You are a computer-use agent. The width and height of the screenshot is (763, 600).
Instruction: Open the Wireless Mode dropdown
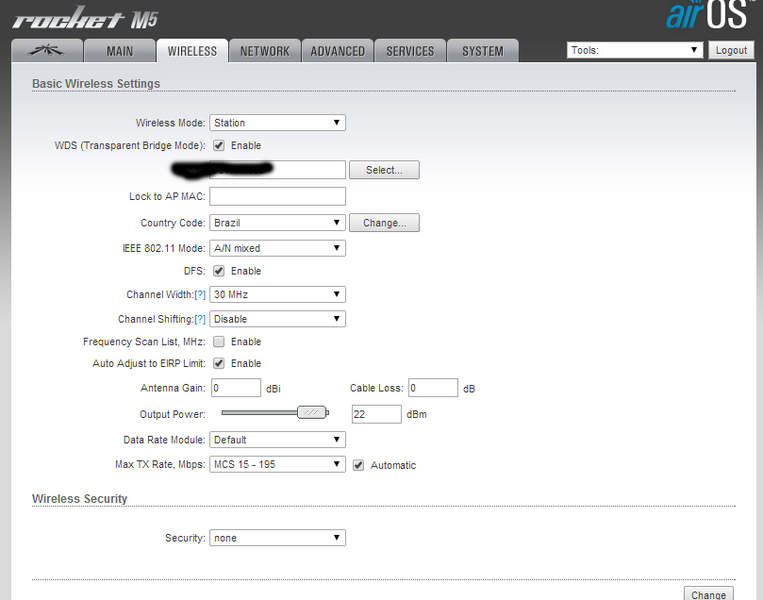pyautogui.click(x=277, y=123)
